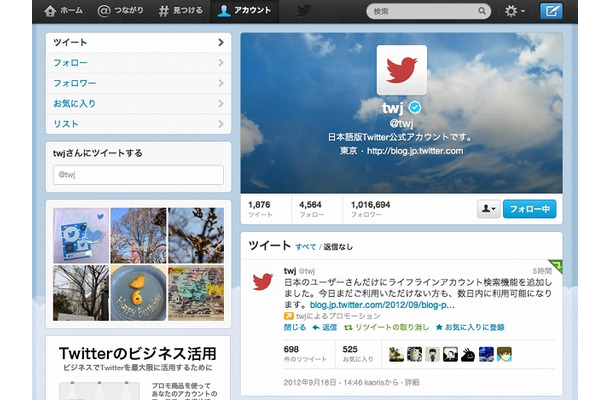The image size is (610, 400).
Task: Click リツイートの取り消し undo retweet
Action: pos(386,327)
